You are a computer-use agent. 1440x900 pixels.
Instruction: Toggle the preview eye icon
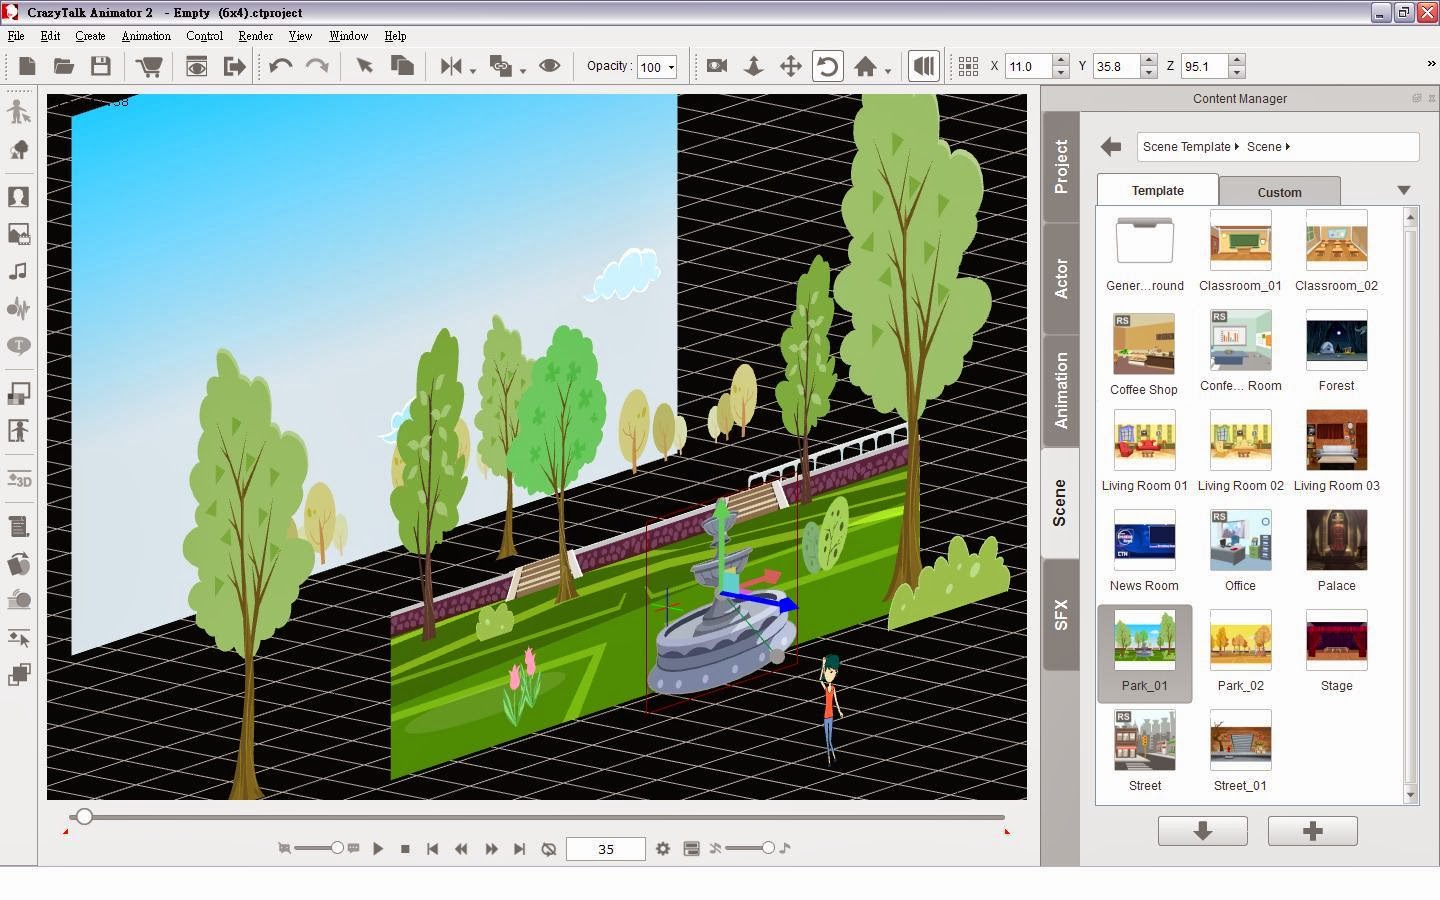click(x=549, y=66)
